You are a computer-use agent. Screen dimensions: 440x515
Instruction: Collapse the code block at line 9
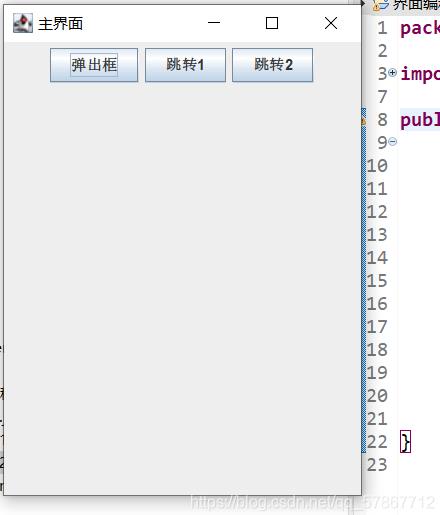(x=393, y=142)
